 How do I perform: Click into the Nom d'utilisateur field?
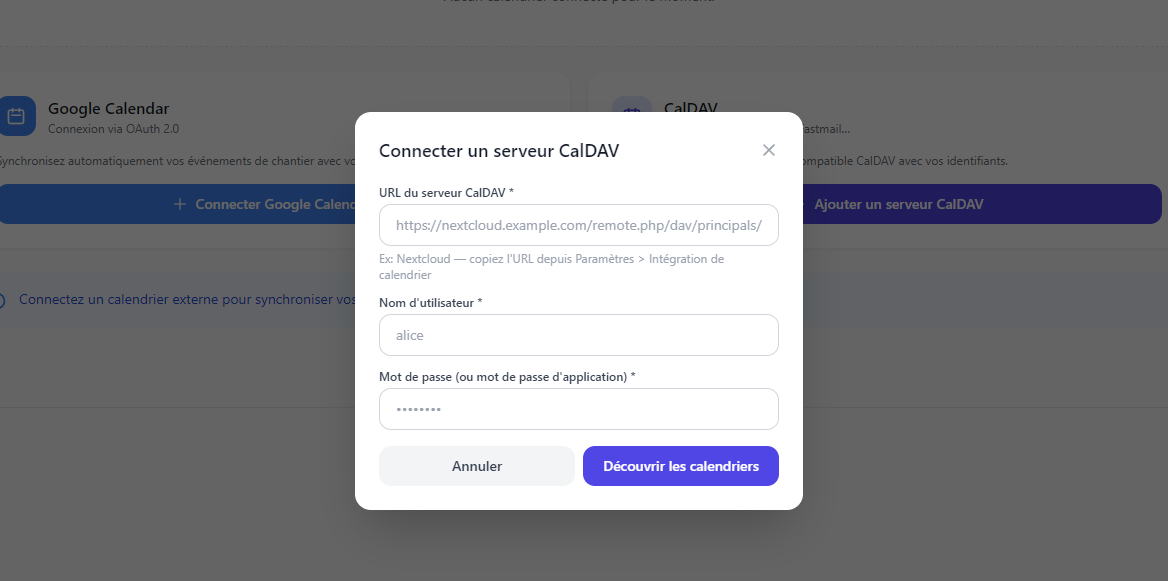coord(578,335)
